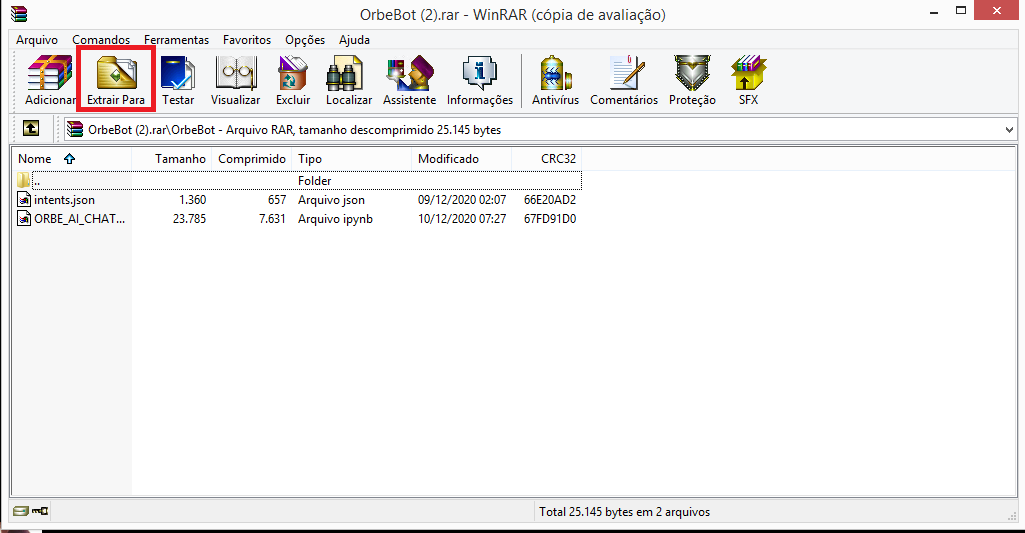Screen dimensions: 1025x533
Task: Click compressed value 657
Action: [277, 200]
